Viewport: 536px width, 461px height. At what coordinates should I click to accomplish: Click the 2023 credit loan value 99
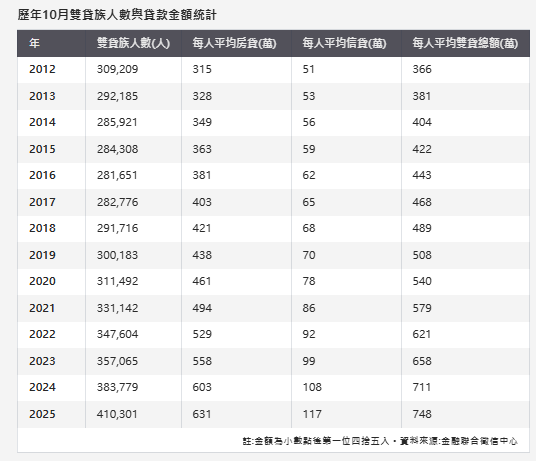point(309,361)
